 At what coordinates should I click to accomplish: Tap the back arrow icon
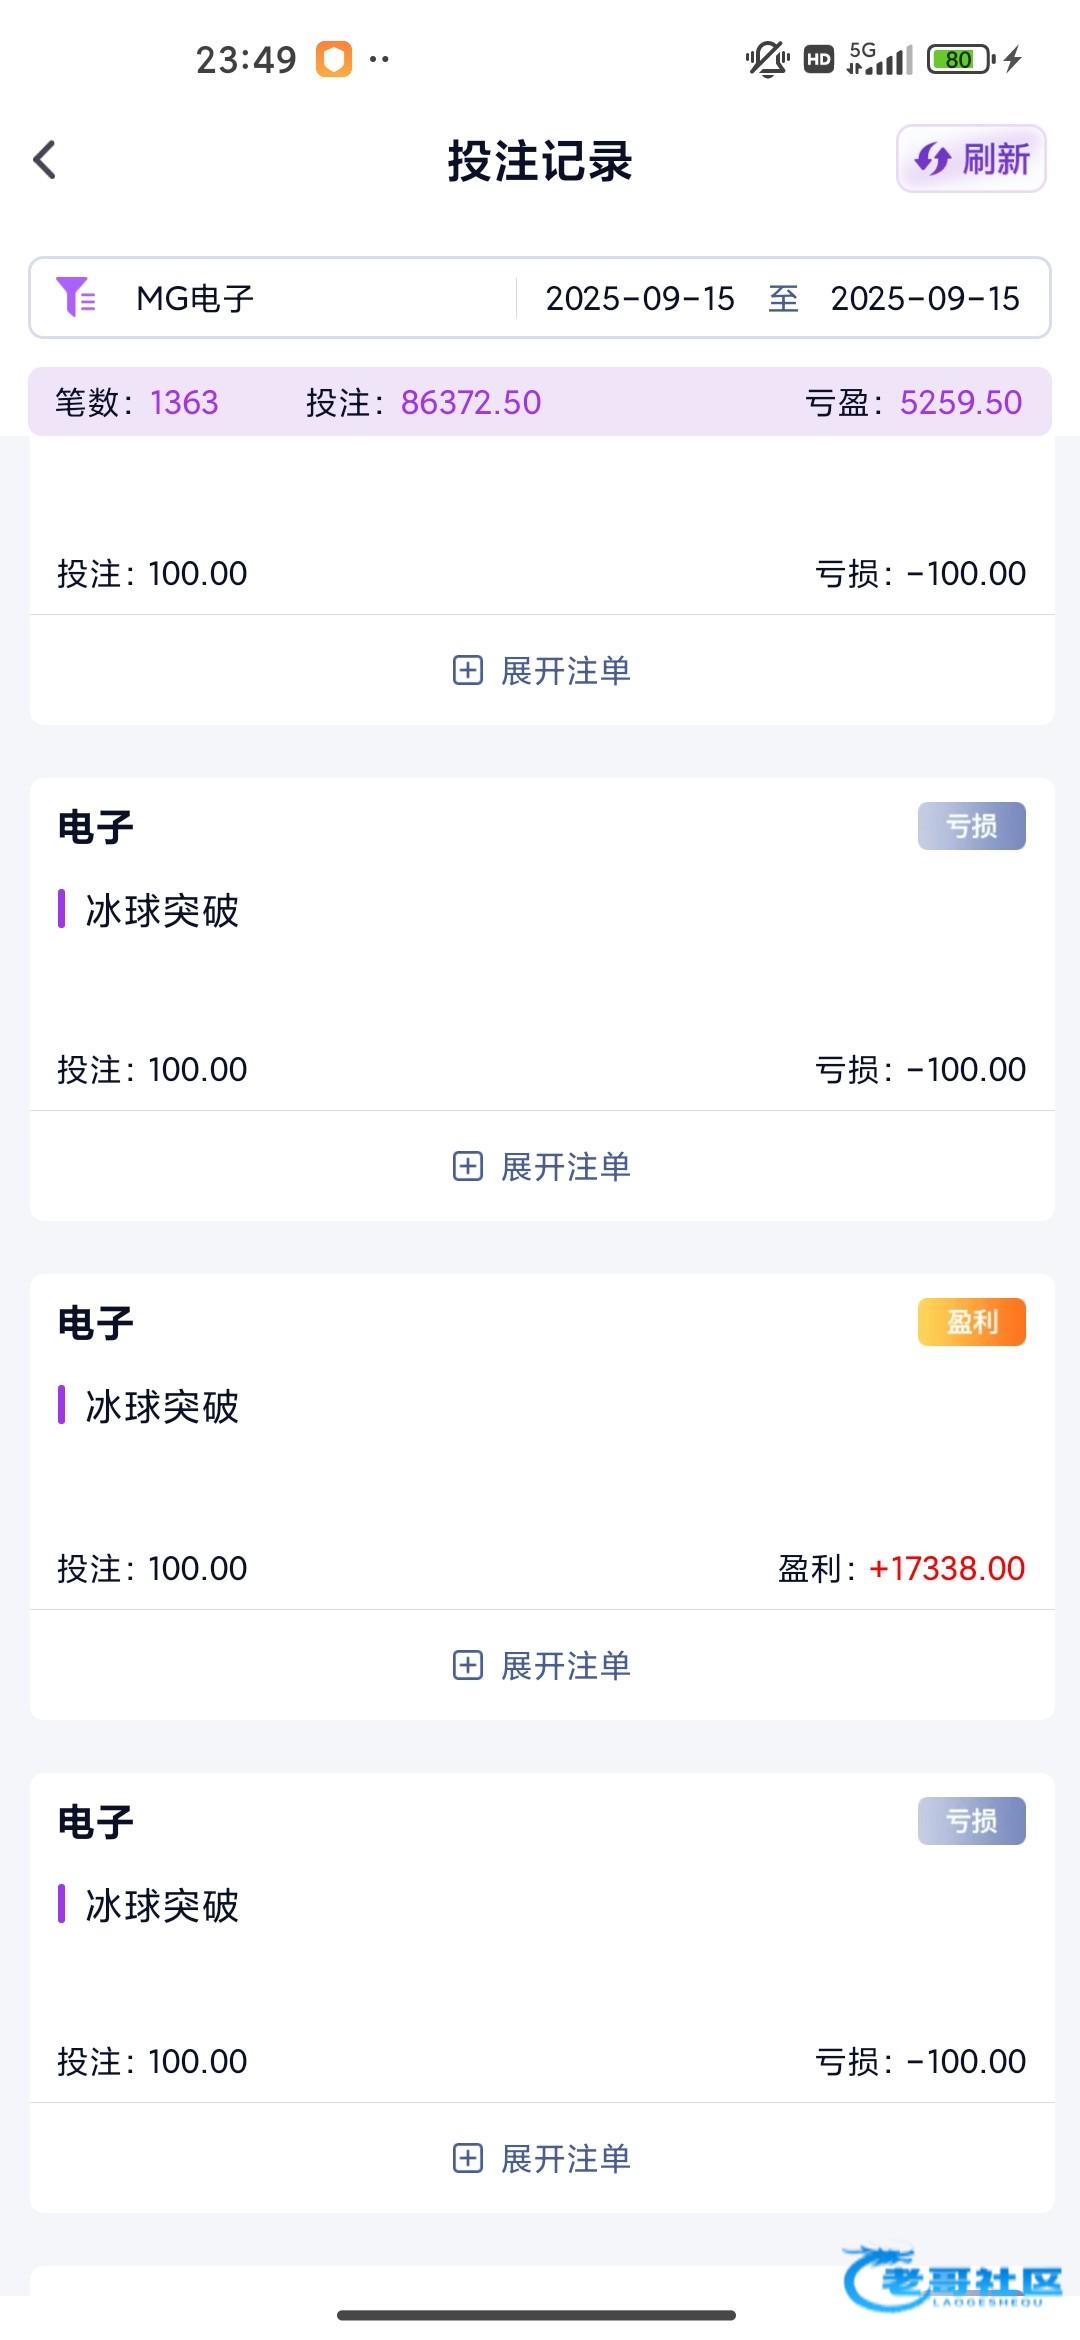click(45, 160)
